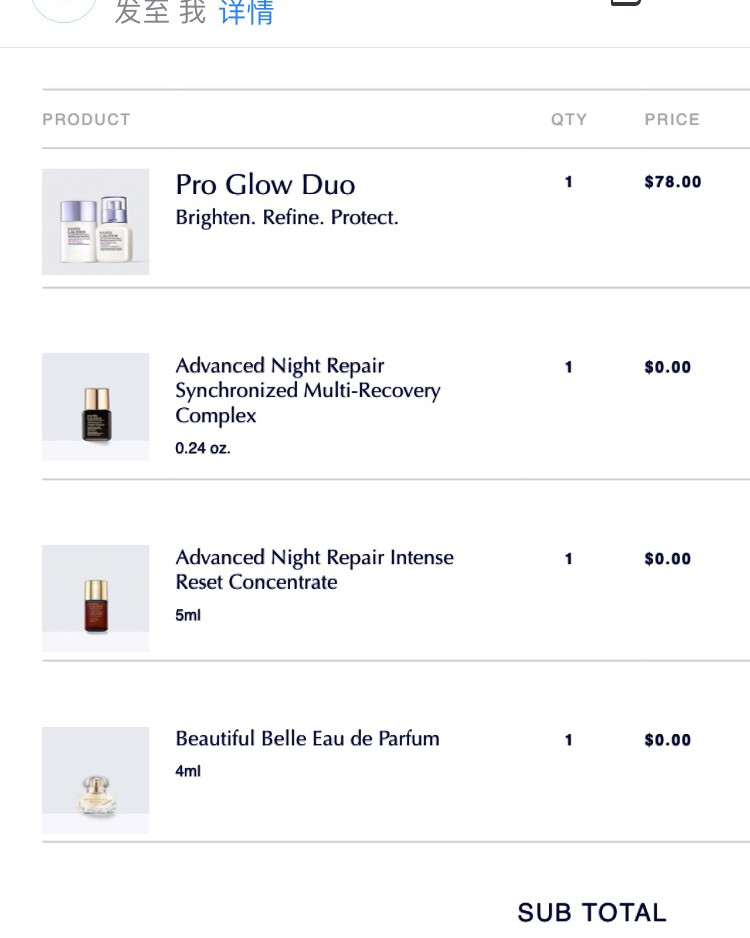This screenshot has height=938, width=750.
Task: Click the QTY column header
Action: tap(569, 120)
